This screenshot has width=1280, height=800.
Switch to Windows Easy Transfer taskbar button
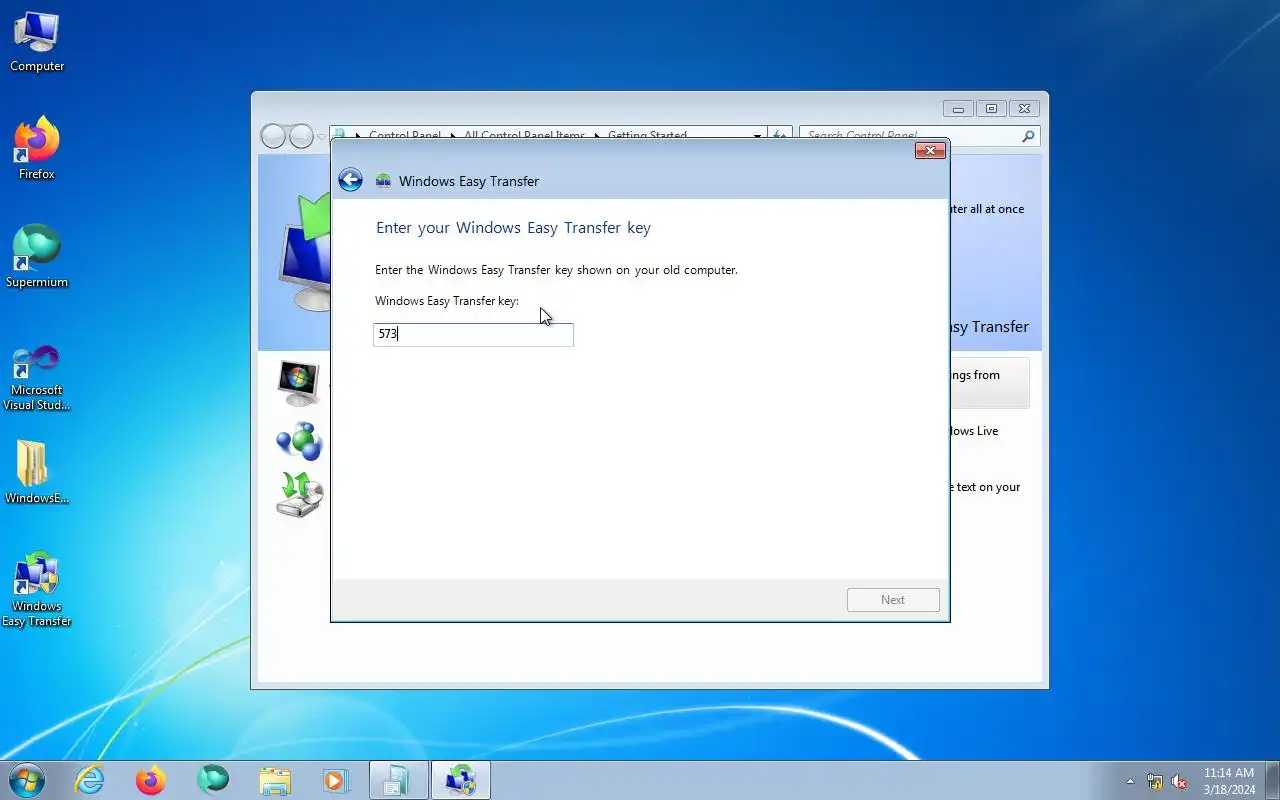[461, 780]
